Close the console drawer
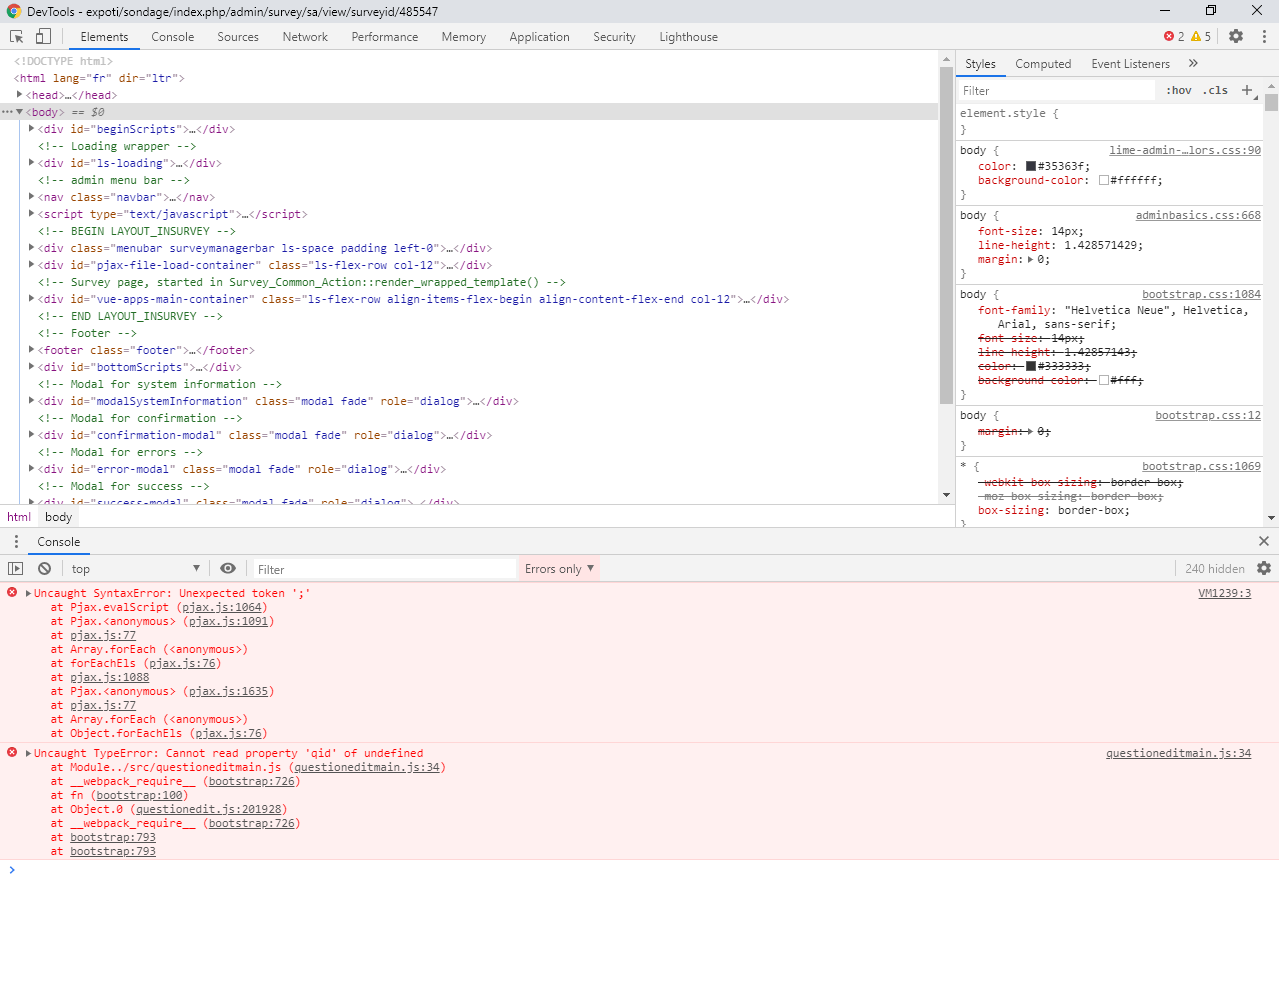Screen dimensions: 1279x981 [1264, 542]
